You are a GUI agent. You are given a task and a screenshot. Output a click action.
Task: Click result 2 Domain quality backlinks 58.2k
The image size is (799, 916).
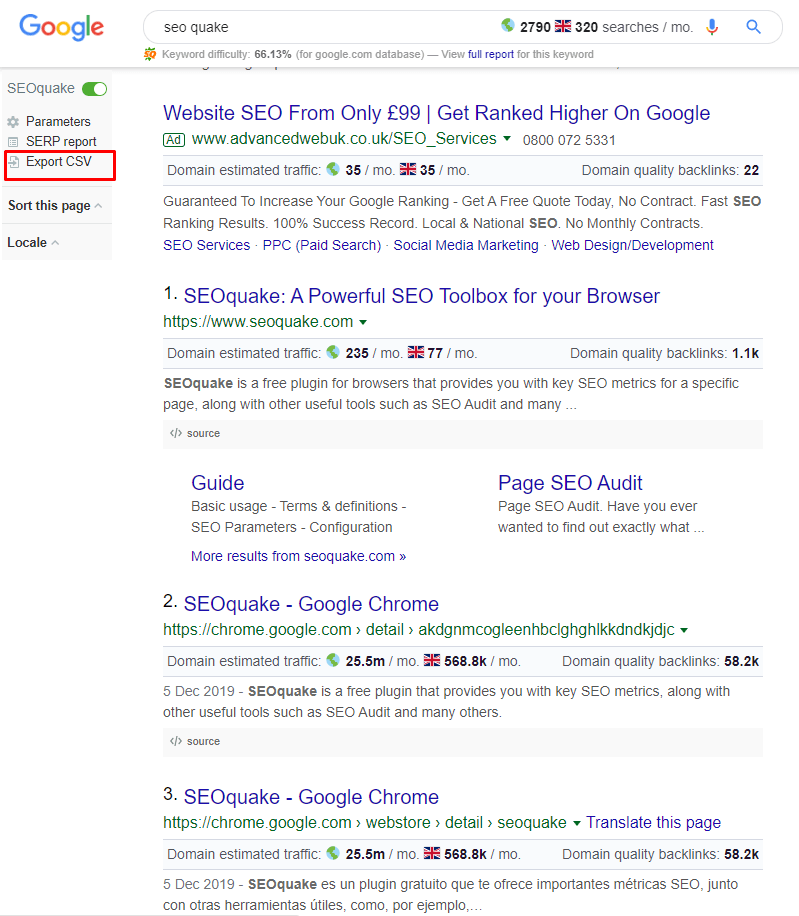coord(741,661)
